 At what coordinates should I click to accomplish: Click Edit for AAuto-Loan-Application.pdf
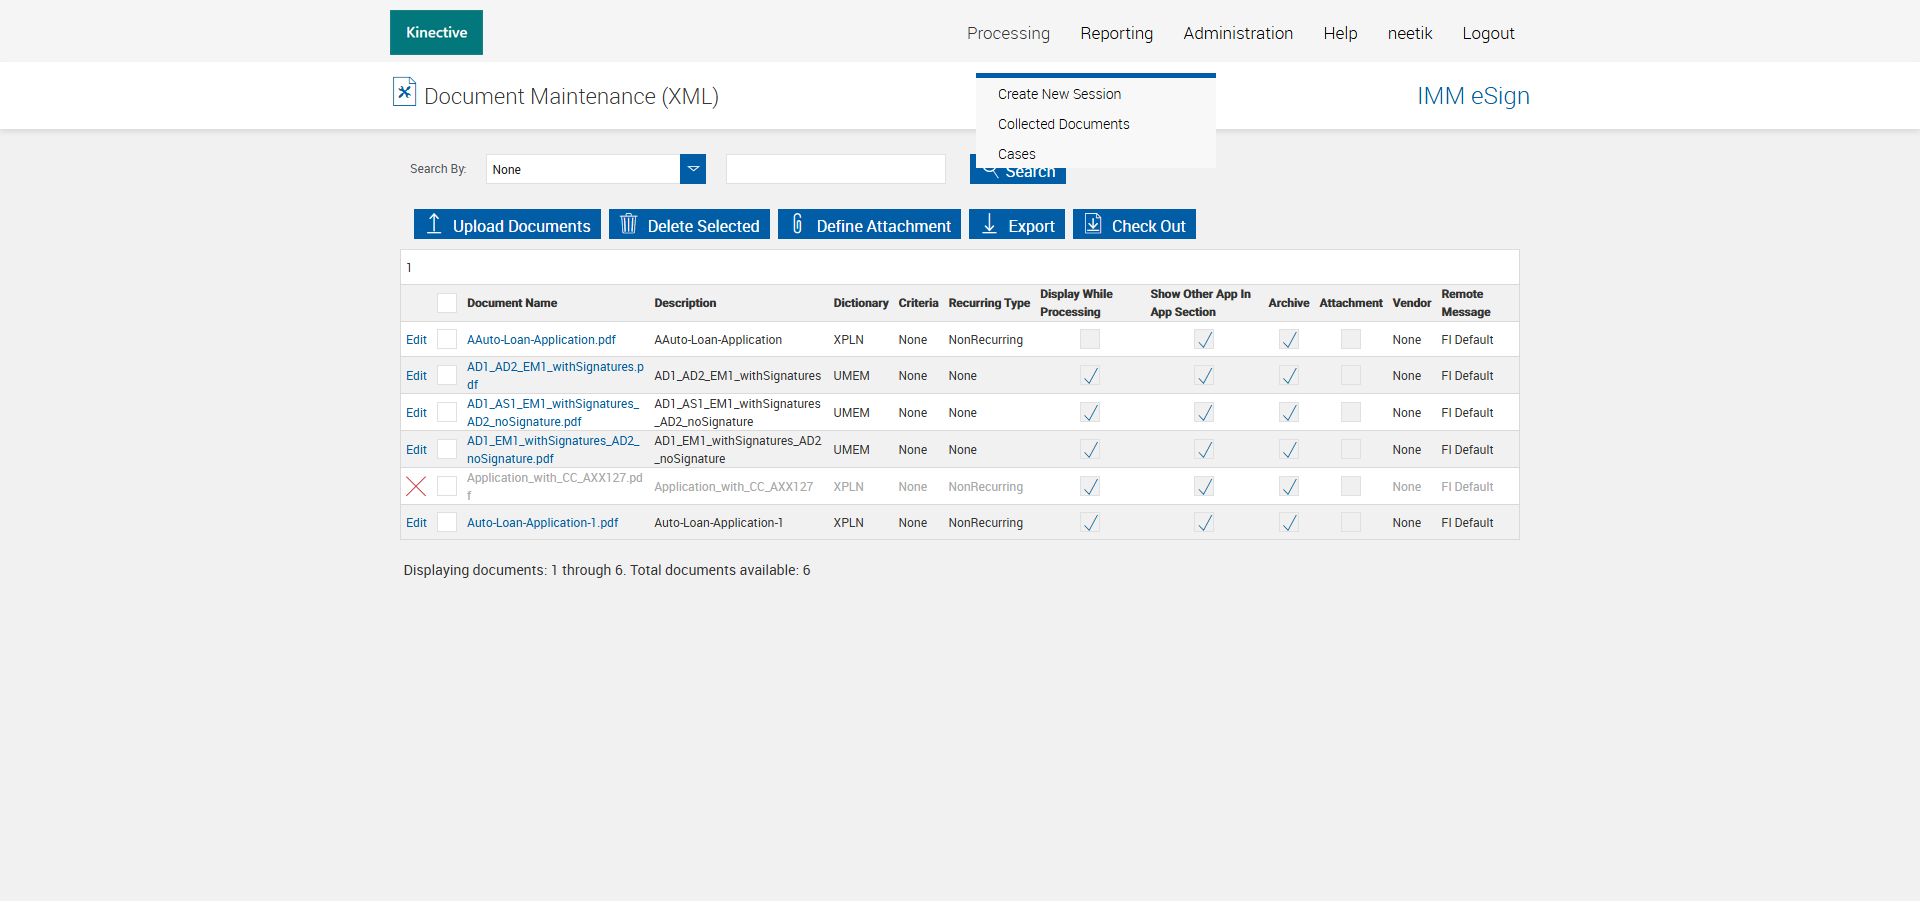click(x=416, y=340)
